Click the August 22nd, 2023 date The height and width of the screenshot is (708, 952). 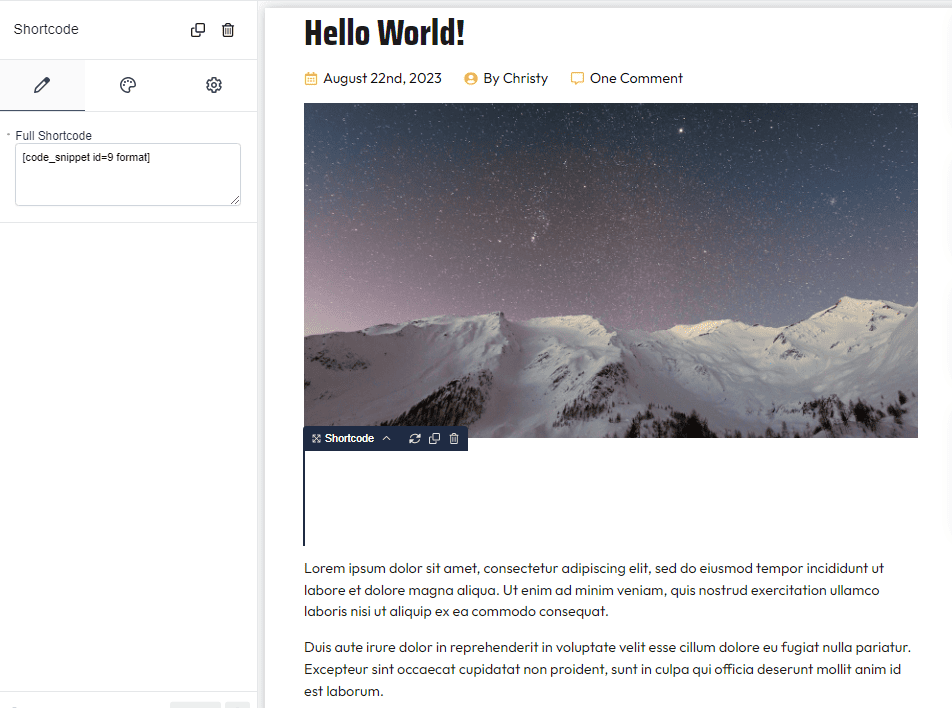click(382, 78)
